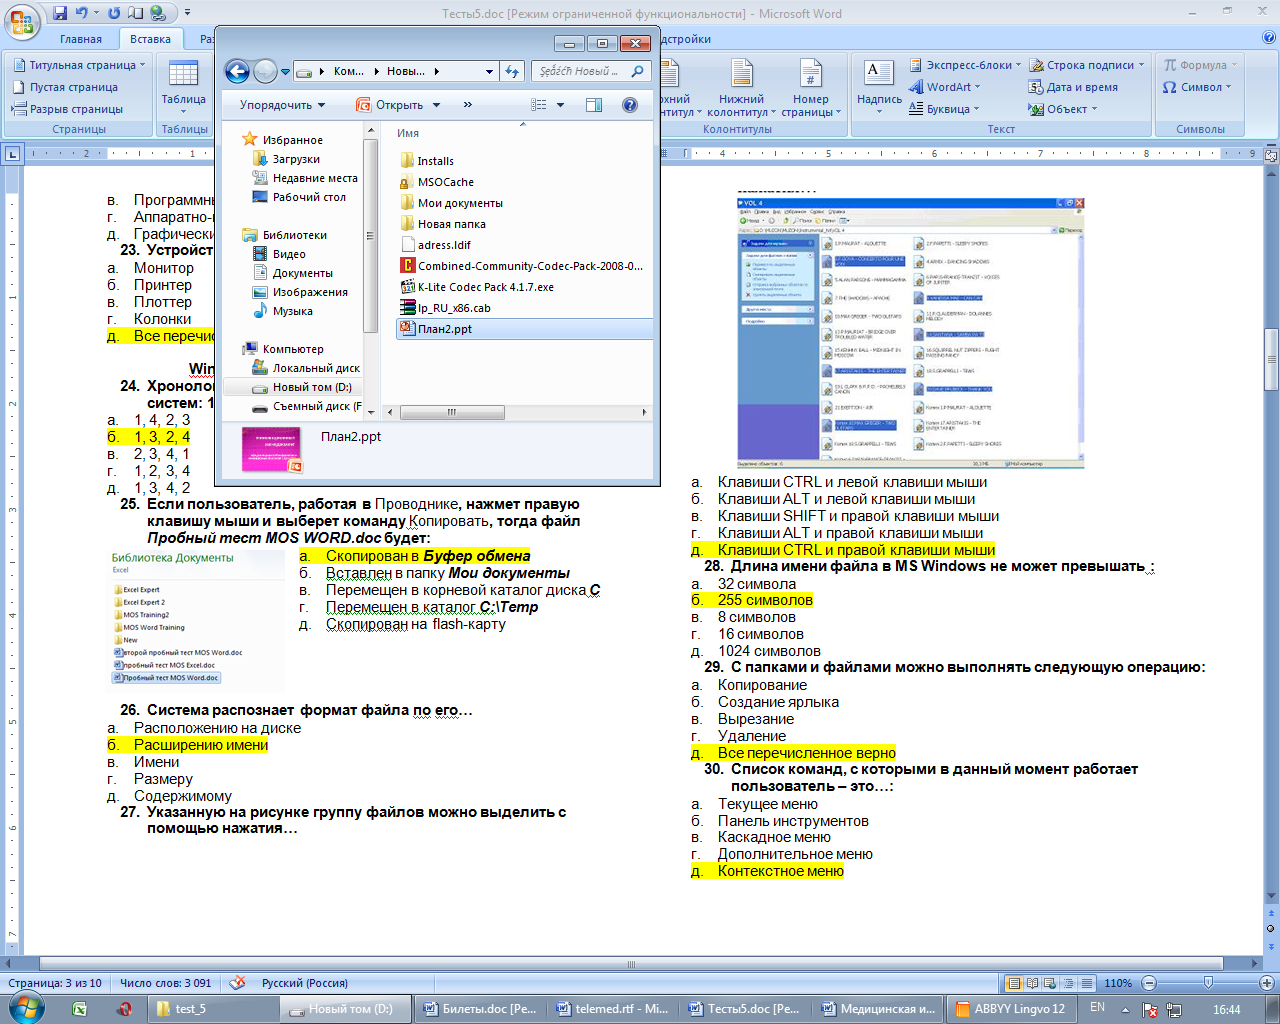The width and height of the screenshot is (1280, 1024).
Task: Open the quick access toolbar customization arrow
Action: (x=187, y=13)
